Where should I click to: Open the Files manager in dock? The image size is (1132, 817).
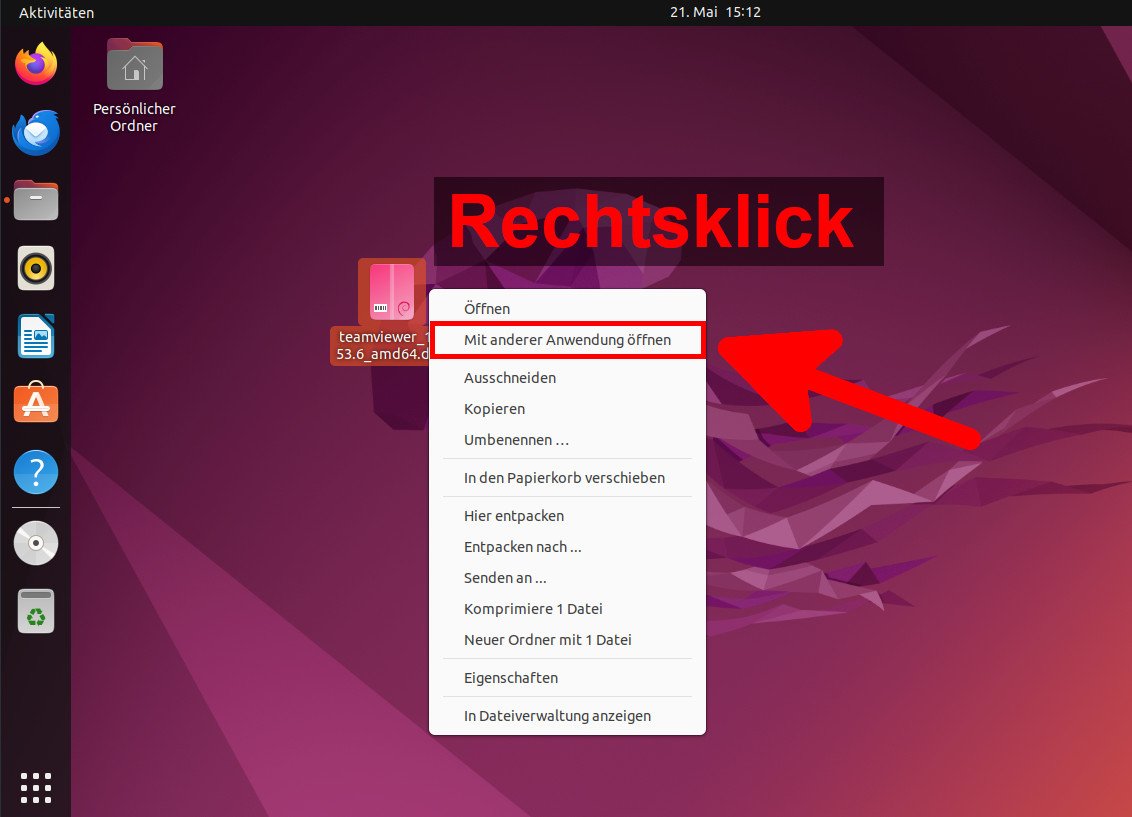point(36,200)
